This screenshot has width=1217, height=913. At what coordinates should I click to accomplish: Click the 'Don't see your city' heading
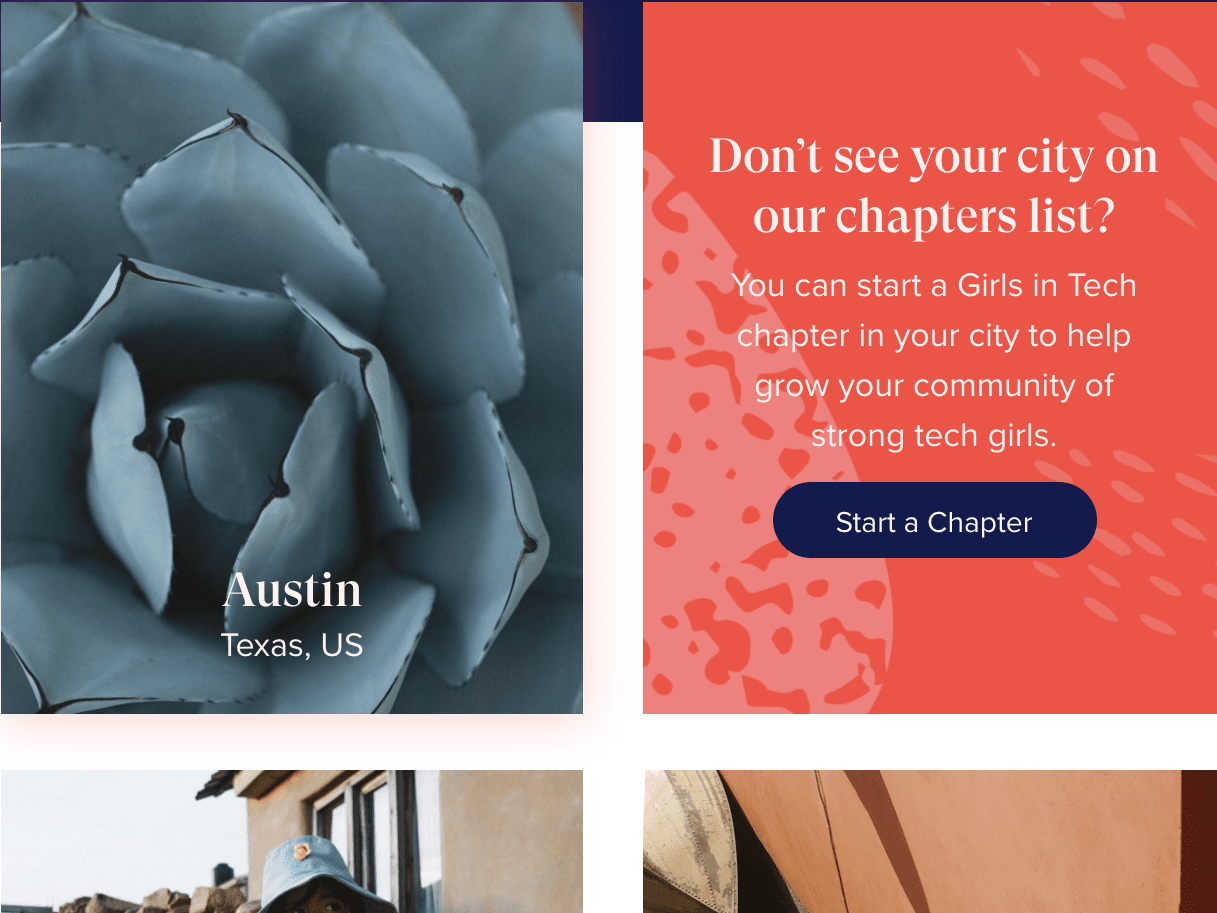pyautogui.click(x=934, y=186)
